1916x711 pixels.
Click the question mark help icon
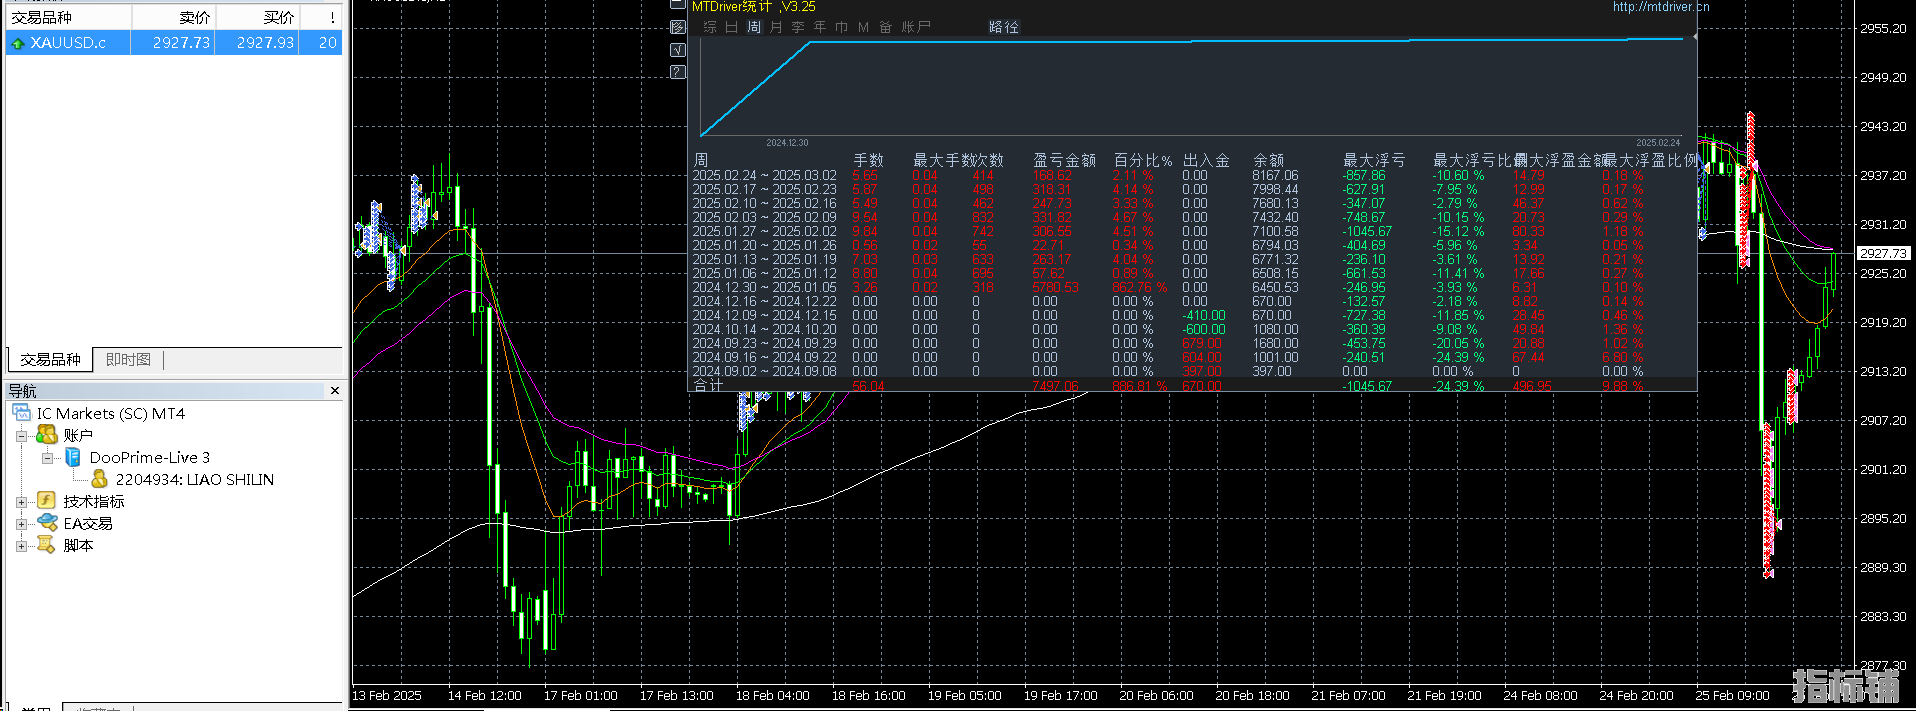[678, 71]
